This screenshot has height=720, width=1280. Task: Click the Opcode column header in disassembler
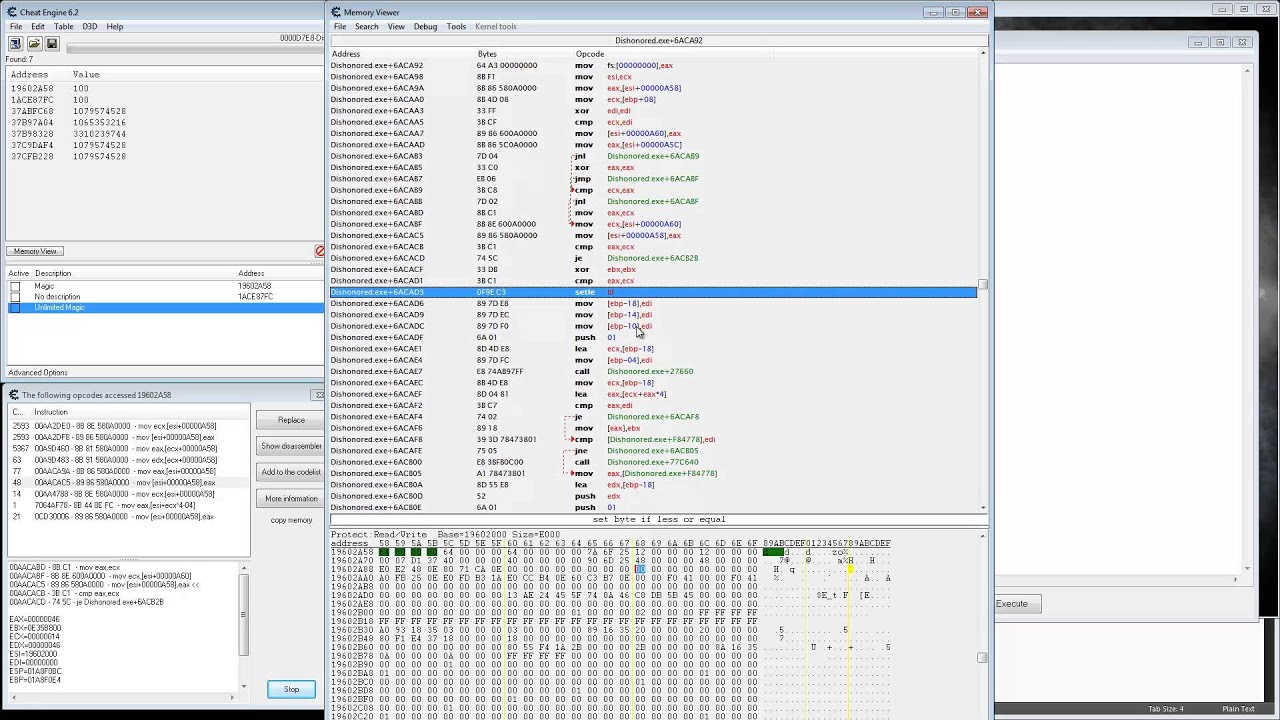pos(589,54)
